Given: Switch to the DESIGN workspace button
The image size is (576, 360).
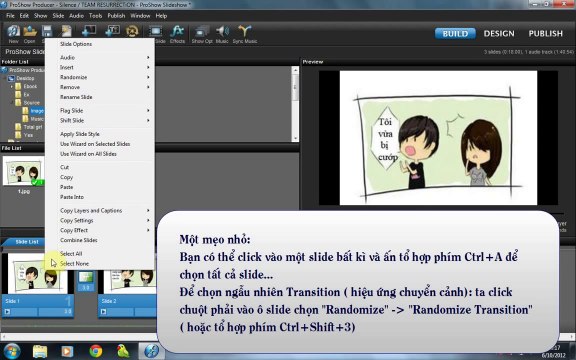Looking at the screenshot, I should coord(499,33).
